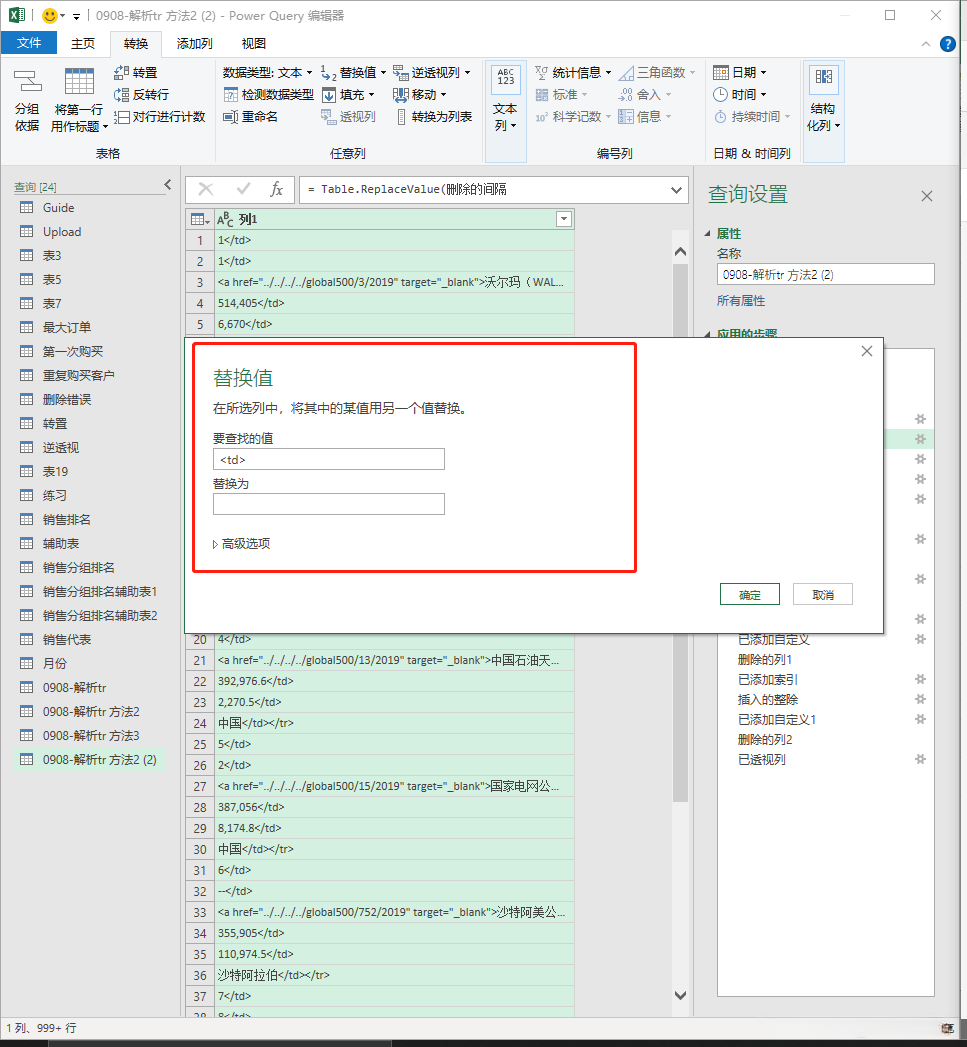This screenshot has width=967, height=1047.
Task: Click the 确定 button
Action: 749,594
